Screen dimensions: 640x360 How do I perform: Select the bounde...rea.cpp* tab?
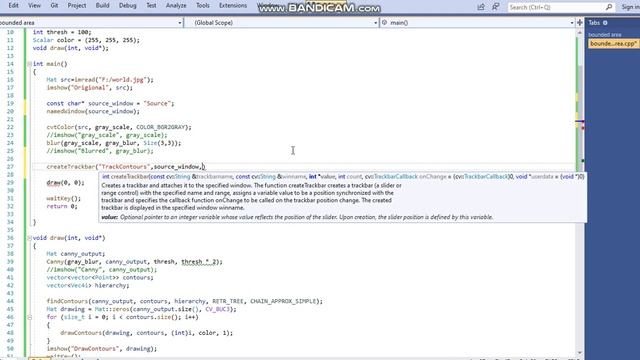pos(613,43)
